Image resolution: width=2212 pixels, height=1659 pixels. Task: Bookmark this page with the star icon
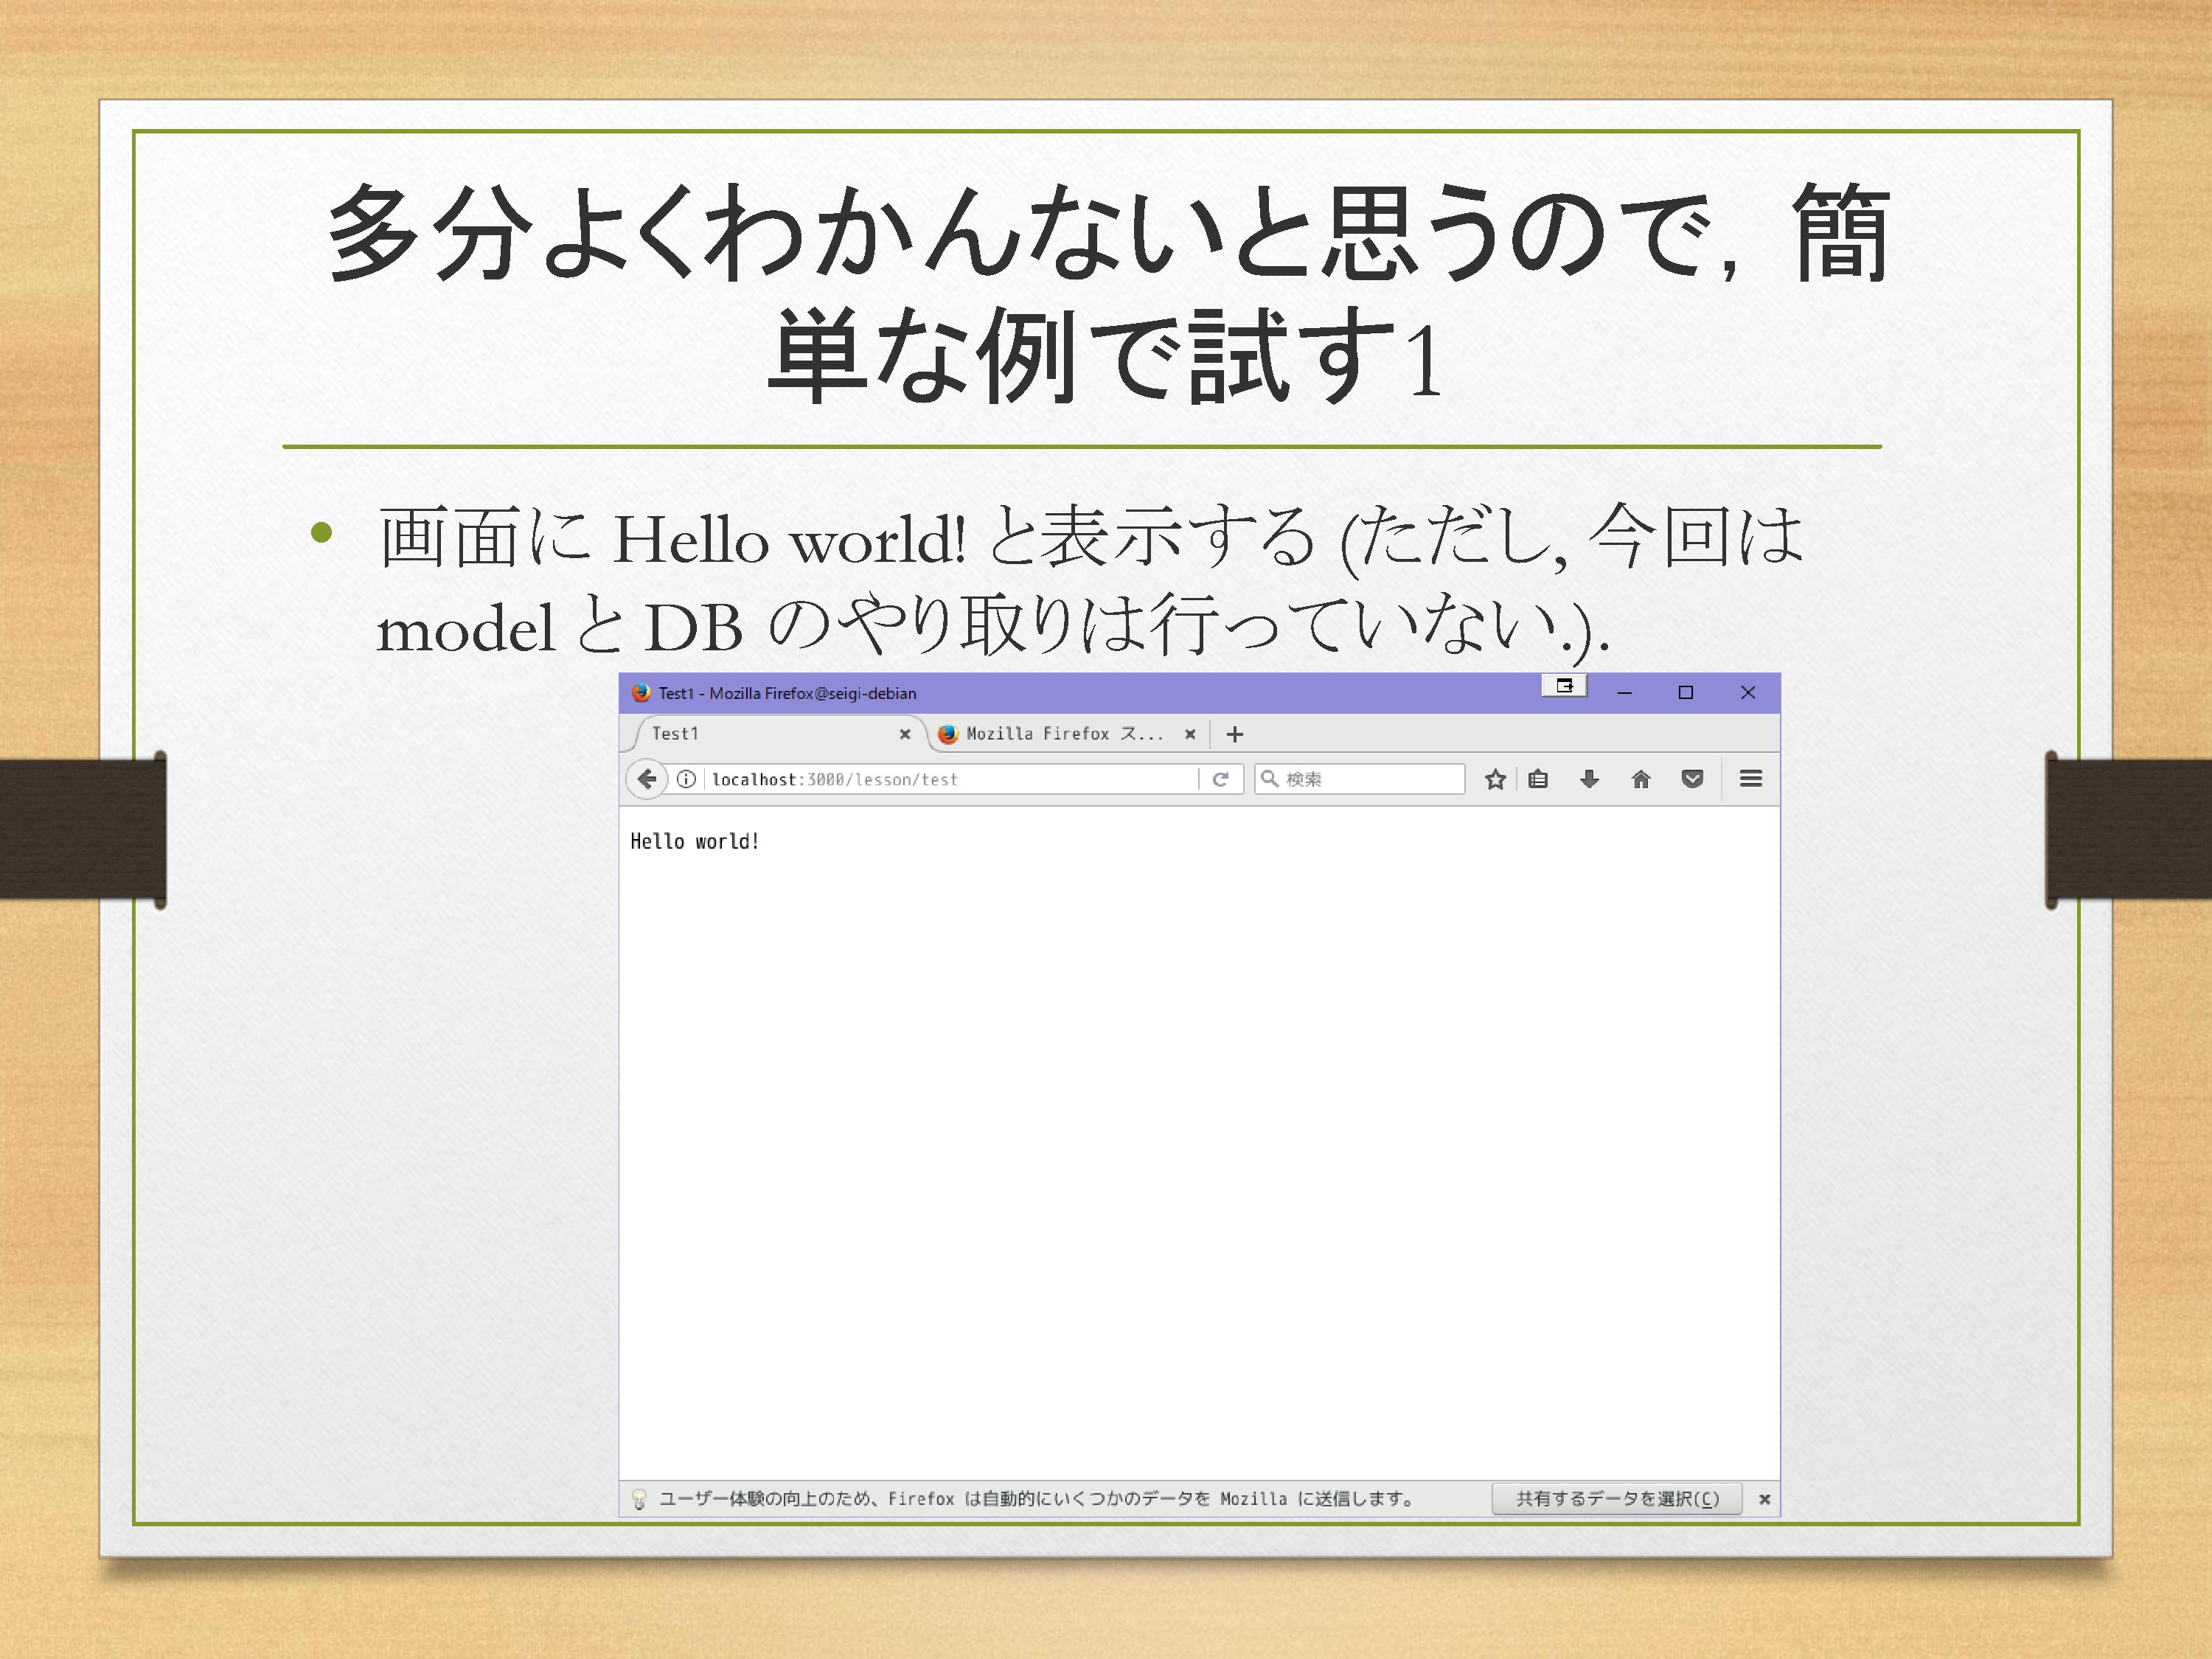click(x=1495, y=779)
